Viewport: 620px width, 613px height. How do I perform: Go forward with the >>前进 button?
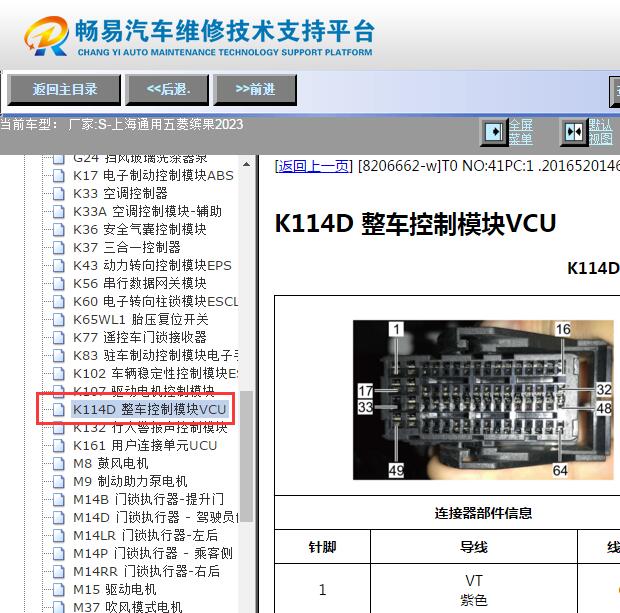[255, 89]
